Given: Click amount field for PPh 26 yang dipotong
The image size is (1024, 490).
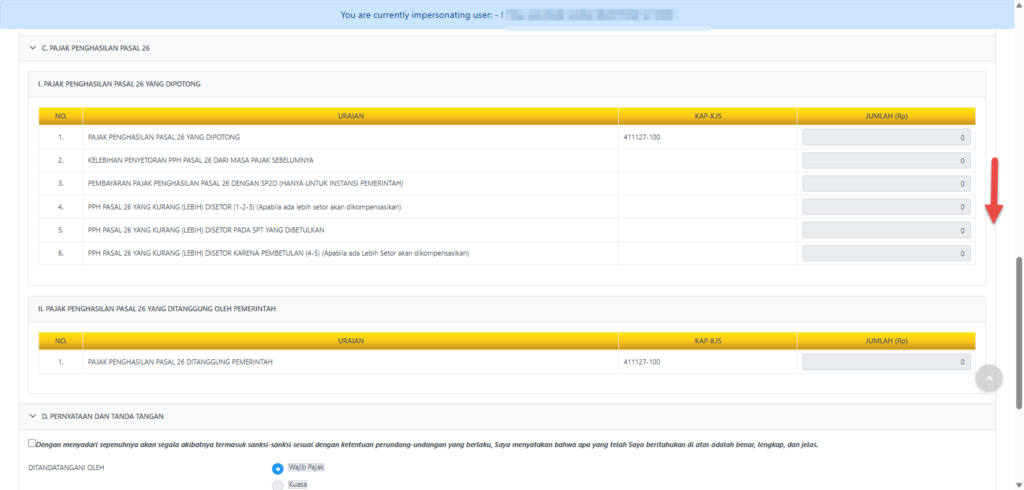Looking at the screenshot, I should 886,137.
